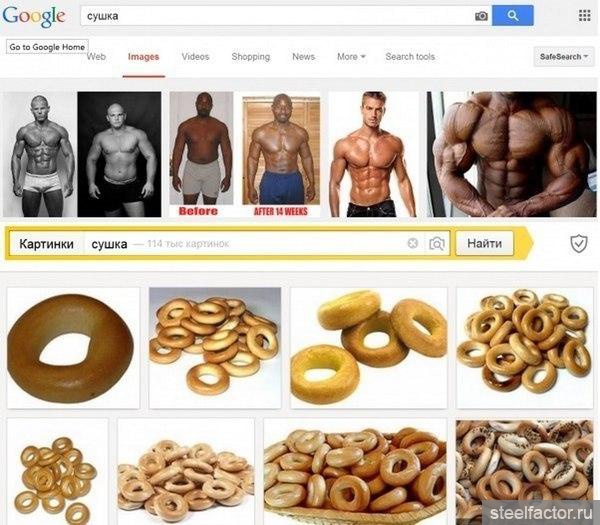Click the Найти button
This screenshot has height=525, width=600.
click(x=484, y=243)
